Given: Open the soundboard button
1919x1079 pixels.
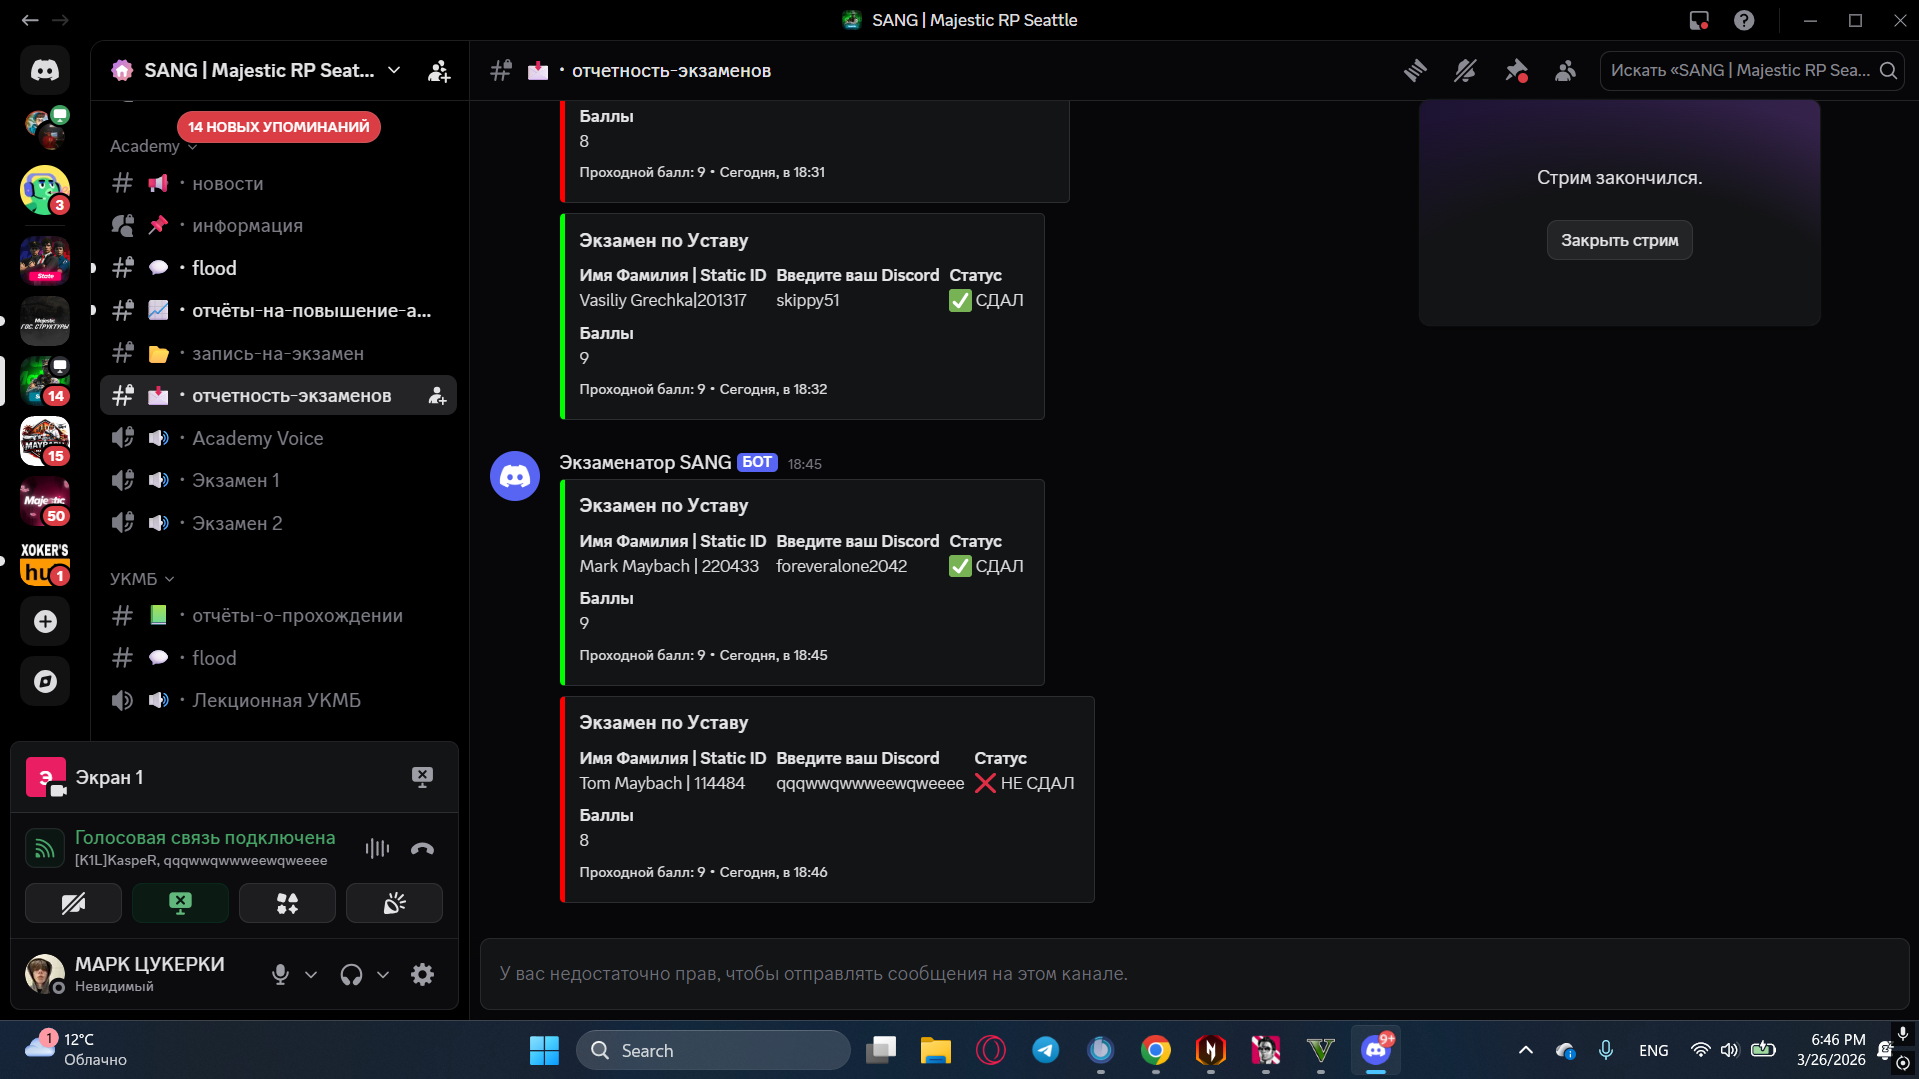Looking at the screenshot, I should (394, 903).
